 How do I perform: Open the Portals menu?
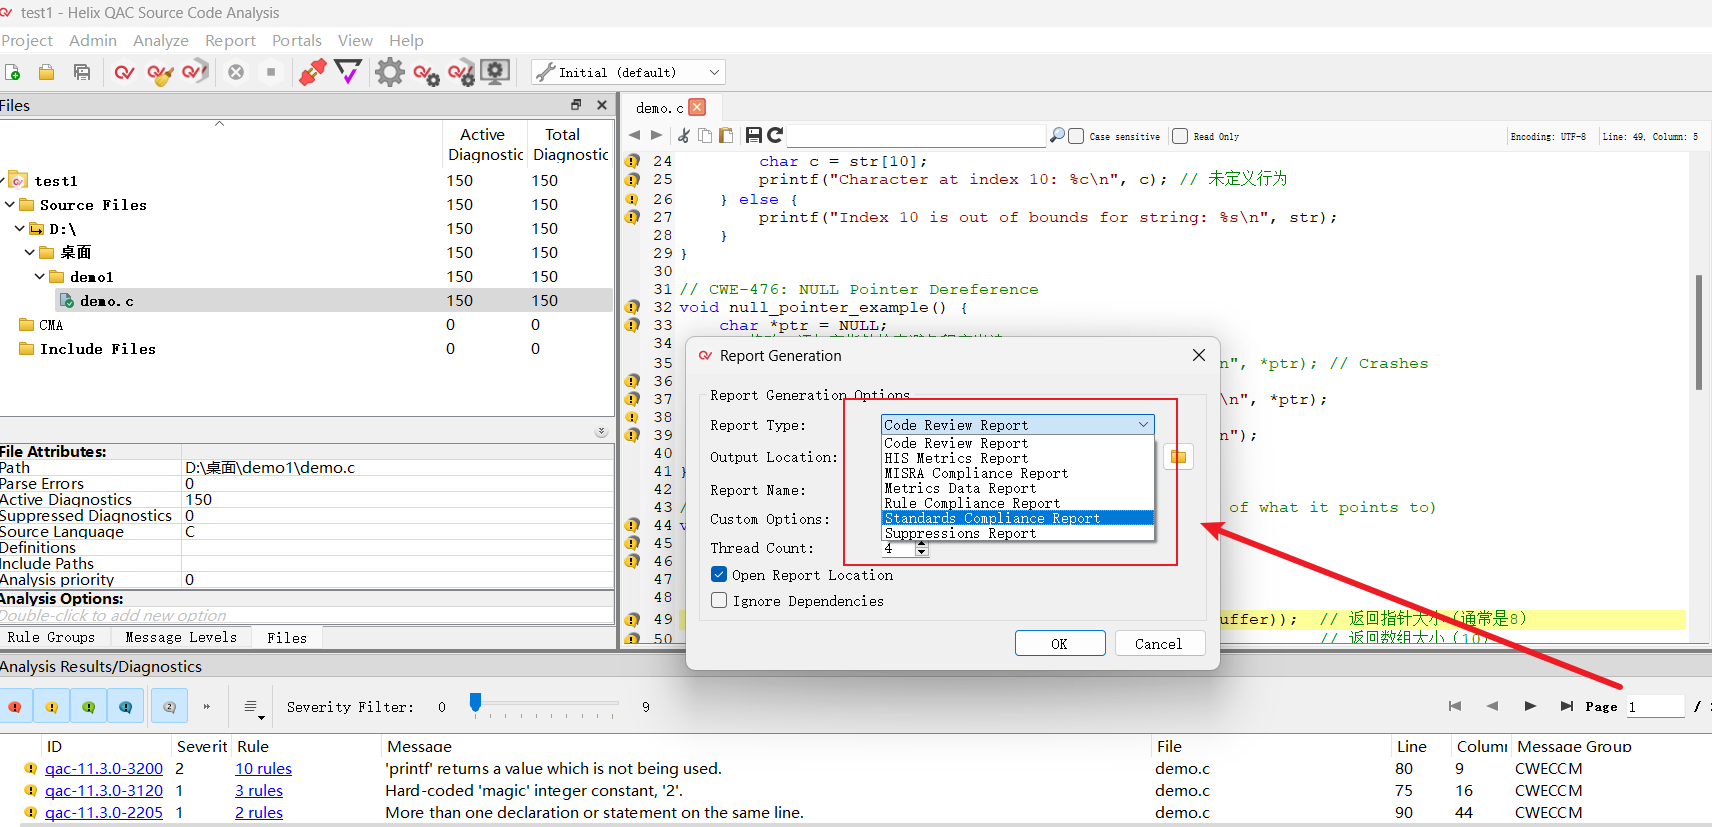297,40
